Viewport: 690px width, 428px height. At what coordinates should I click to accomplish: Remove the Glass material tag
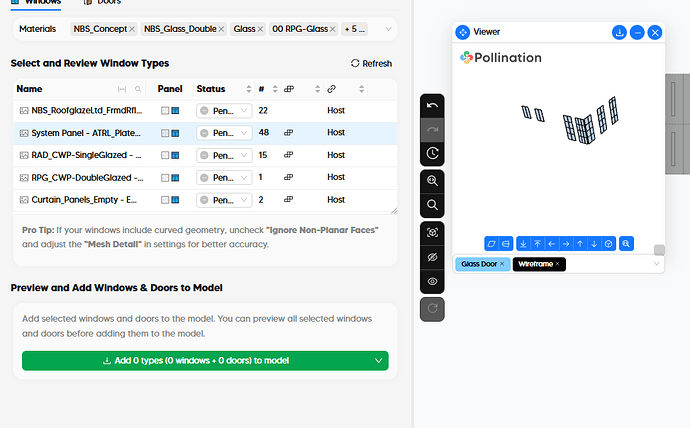click(260, 29)
